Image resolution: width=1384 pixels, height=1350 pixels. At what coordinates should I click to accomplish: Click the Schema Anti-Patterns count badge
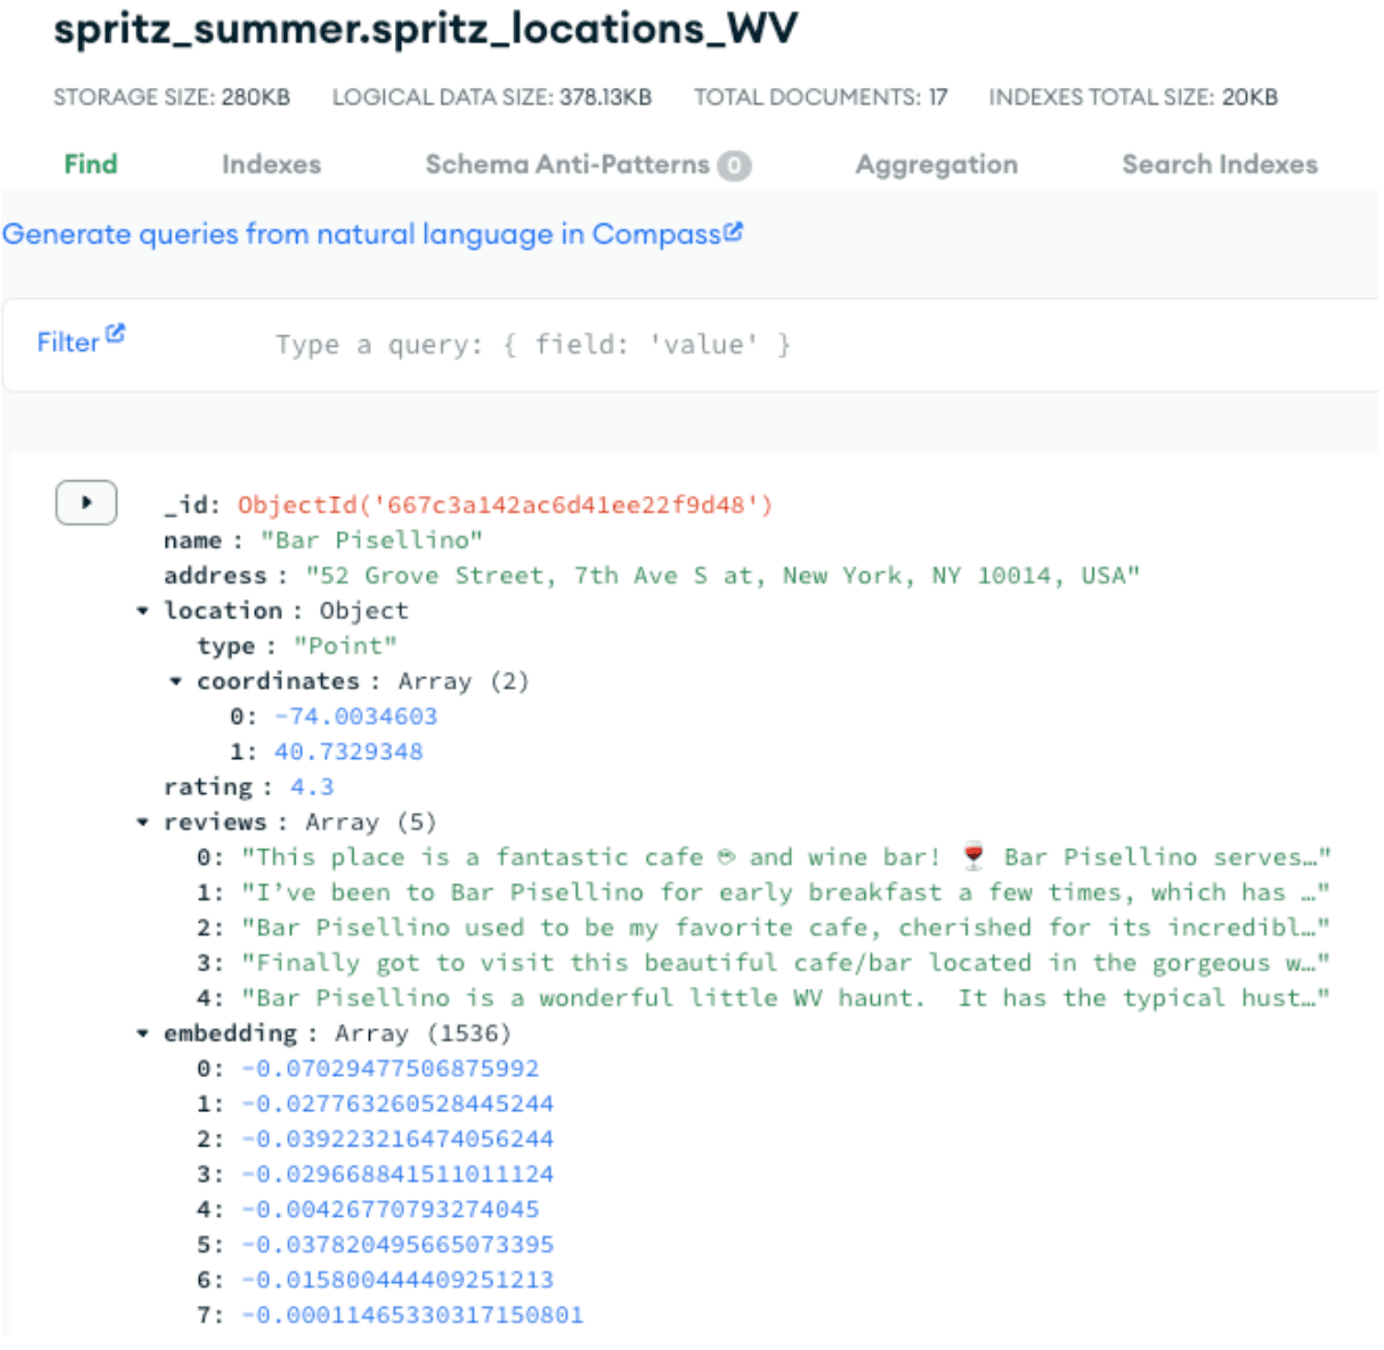coord(736,164)
